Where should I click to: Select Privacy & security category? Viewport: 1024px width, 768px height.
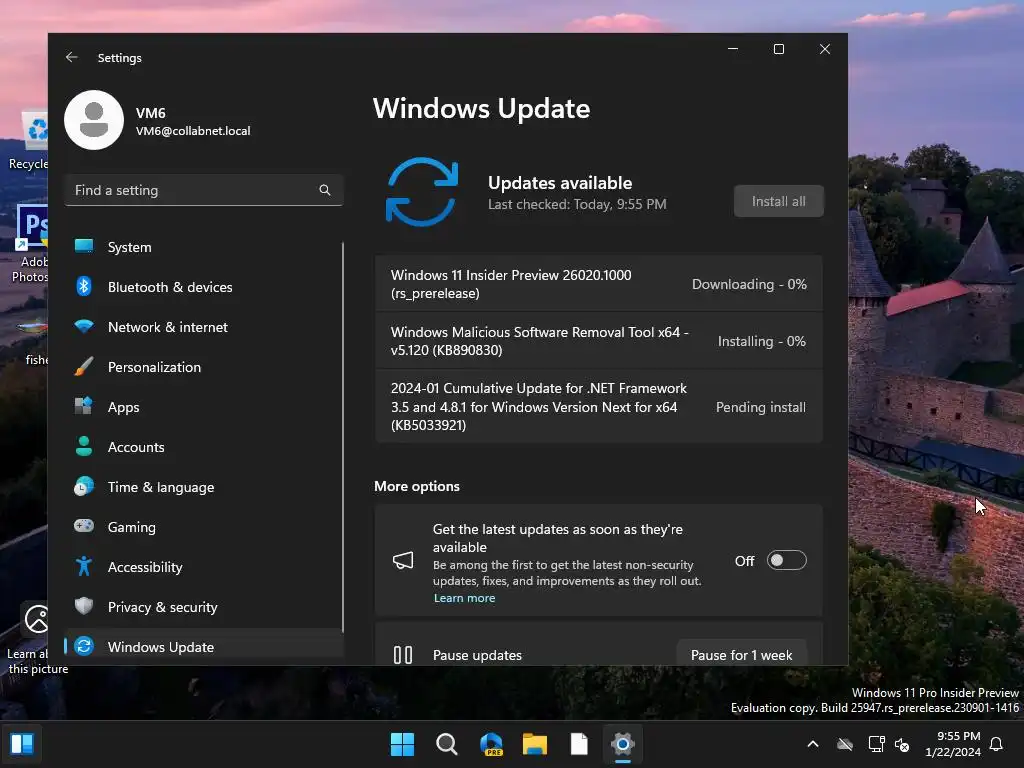[x=204, y=607]
